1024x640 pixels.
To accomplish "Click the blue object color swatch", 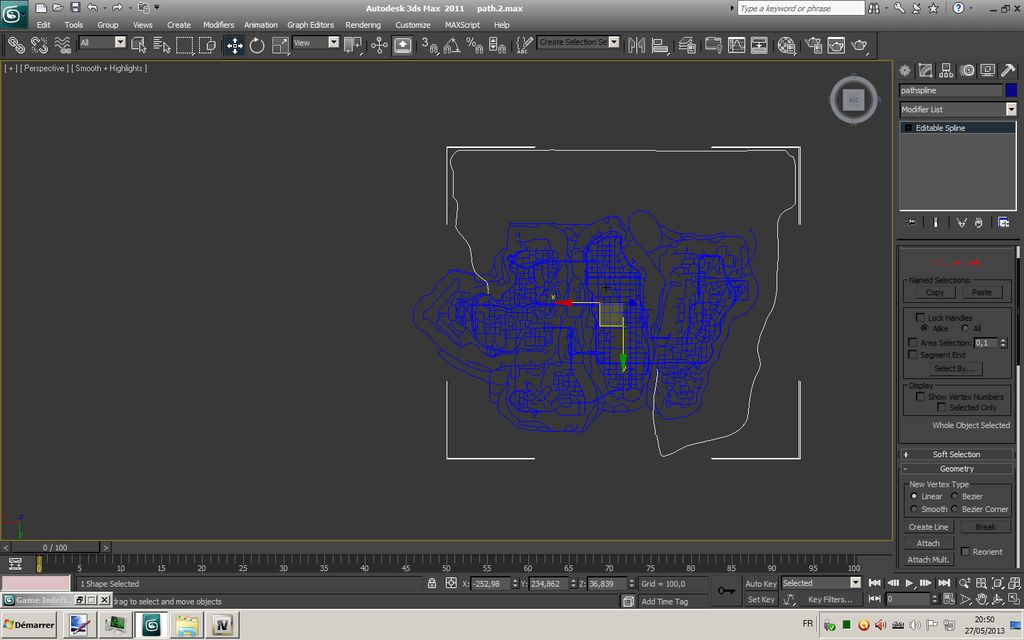I will click(x=1011, y=90).
